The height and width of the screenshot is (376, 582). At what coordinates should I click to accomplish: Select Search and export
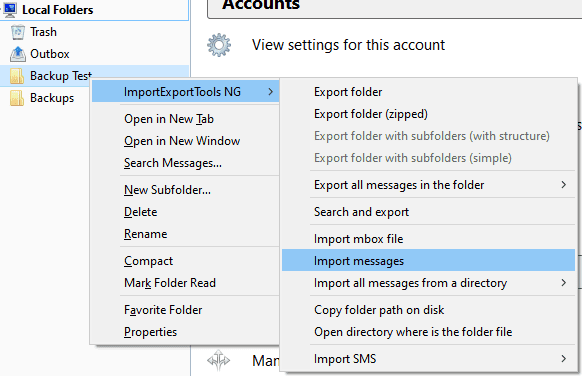point(428,212)
